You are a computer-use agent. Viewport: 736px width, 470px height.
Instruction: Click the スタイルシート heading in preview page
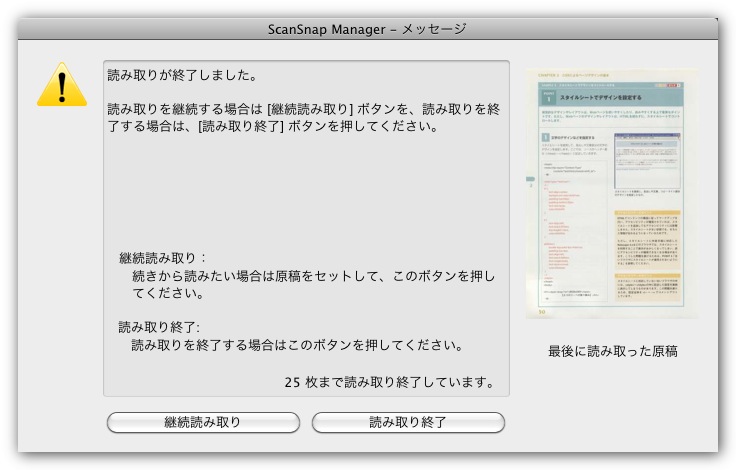click(600, 99)
